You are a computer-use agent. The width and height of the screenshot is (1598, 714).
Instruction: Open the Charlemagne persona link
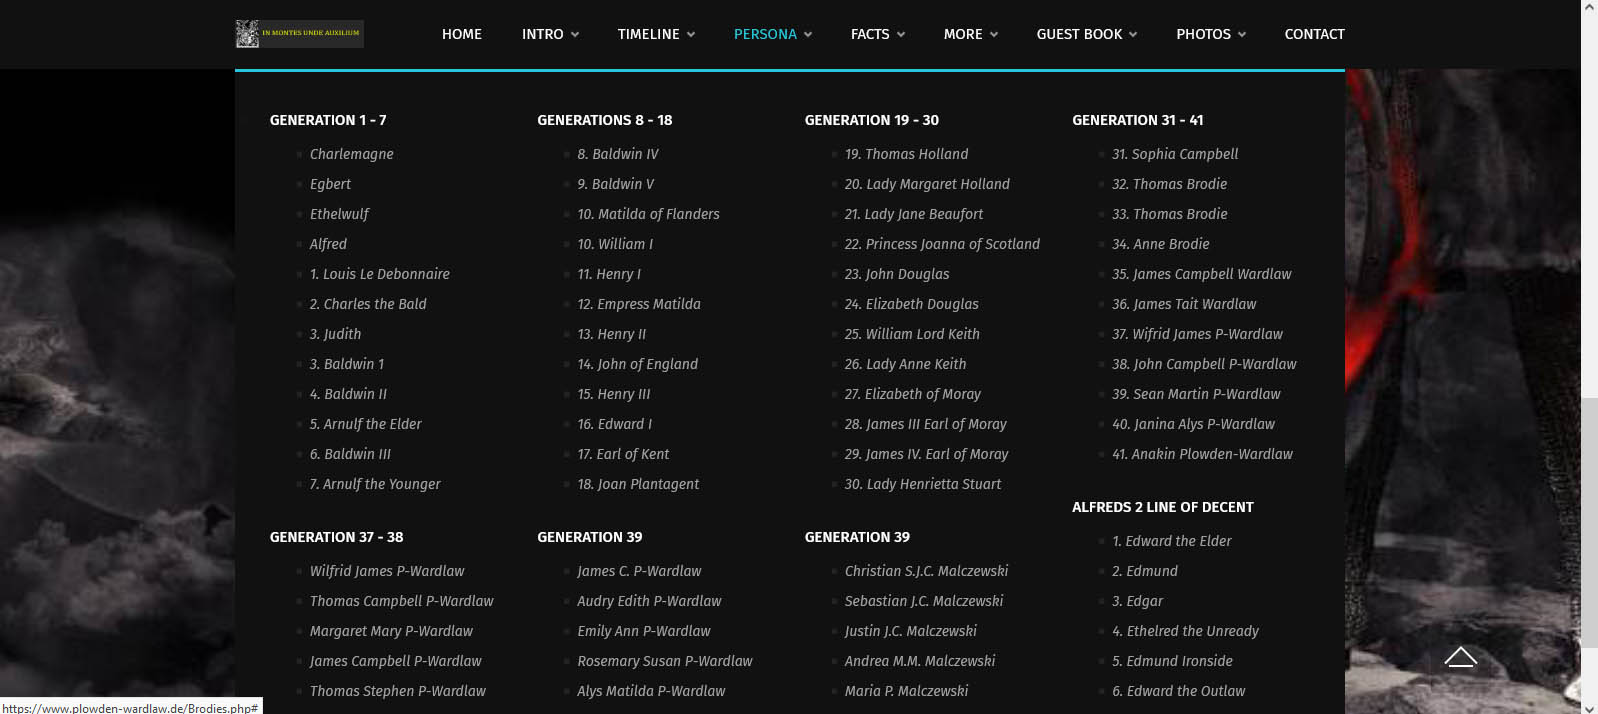click(x=351, y=154)
